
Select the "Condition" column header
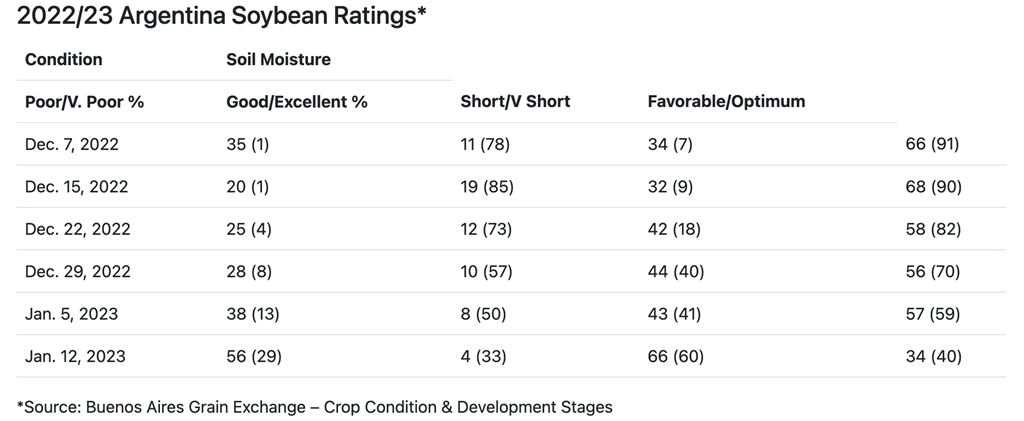64,59
